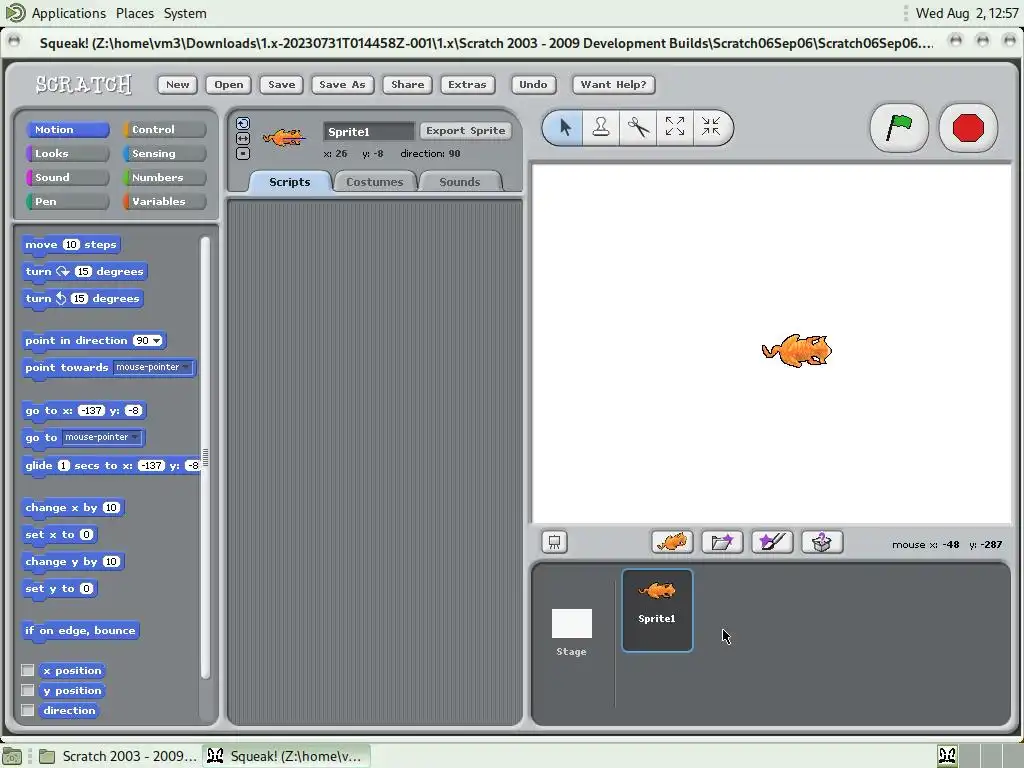Click the steps value in move block
Image resolution: width=1024 pixels, height=768 pixels.
point(71,244)
